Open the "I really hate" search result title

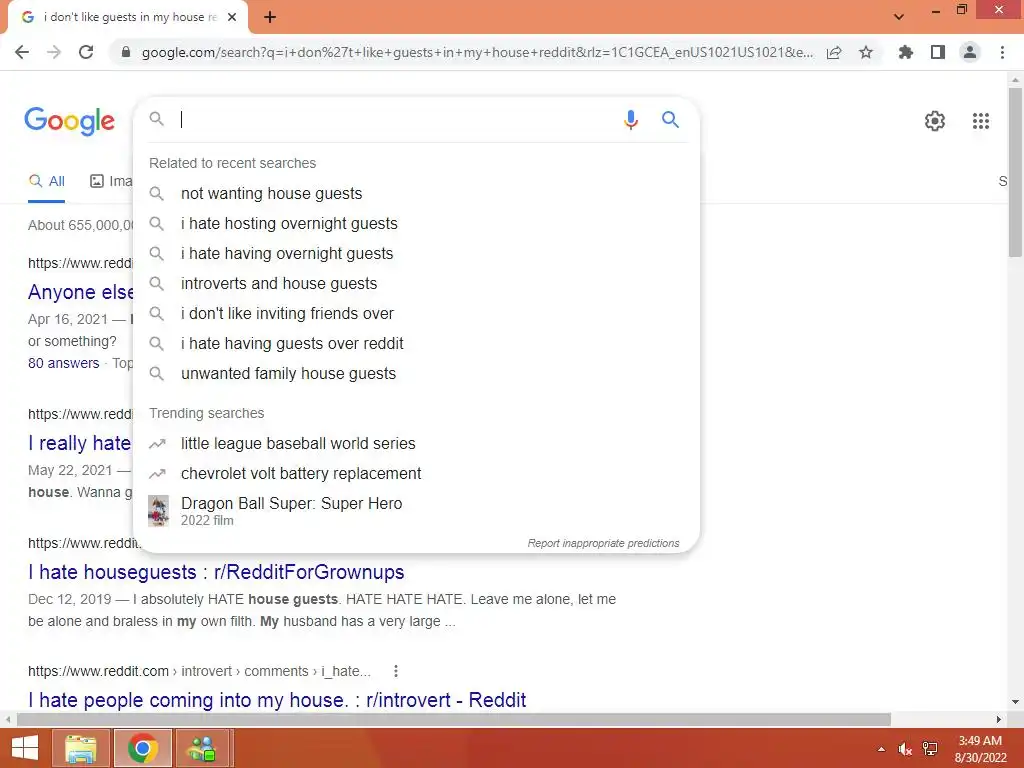click(80, 443)
